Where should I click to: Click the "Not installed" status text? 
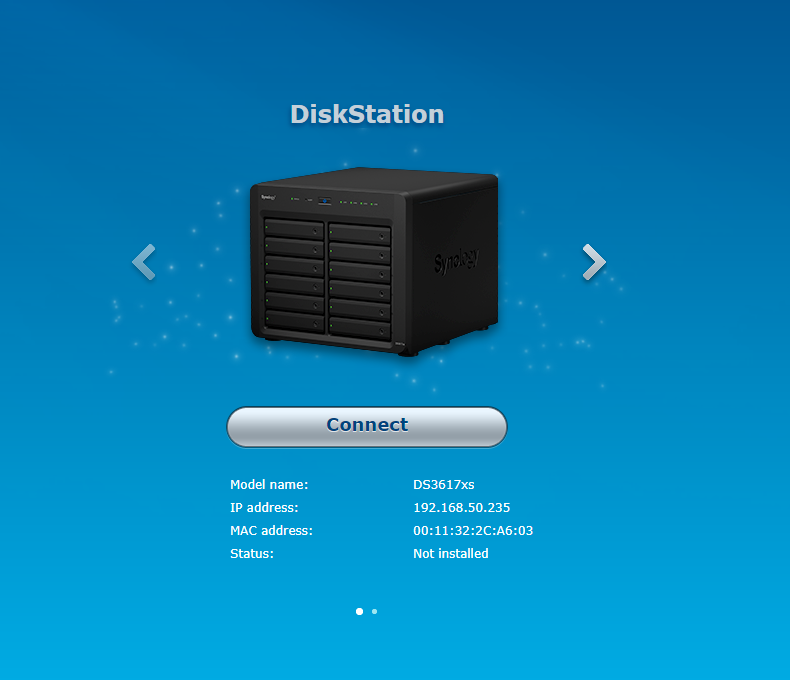tap(450, 554)
